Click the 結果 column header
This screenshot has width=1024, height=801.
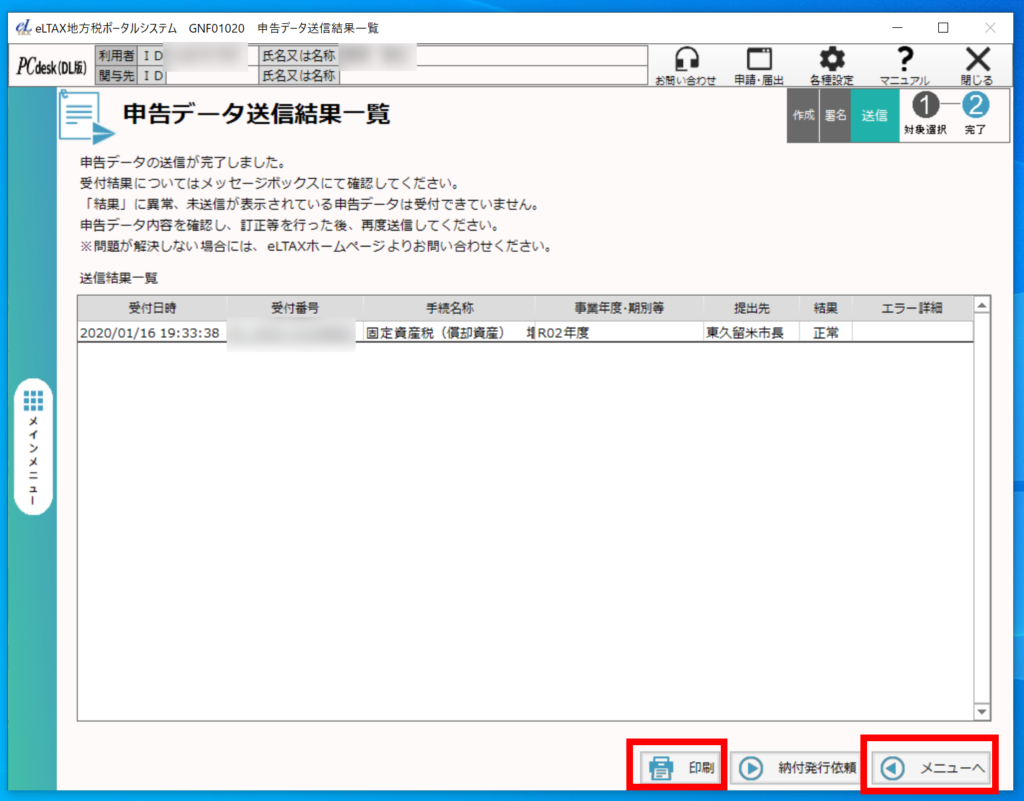coord(825,307)
